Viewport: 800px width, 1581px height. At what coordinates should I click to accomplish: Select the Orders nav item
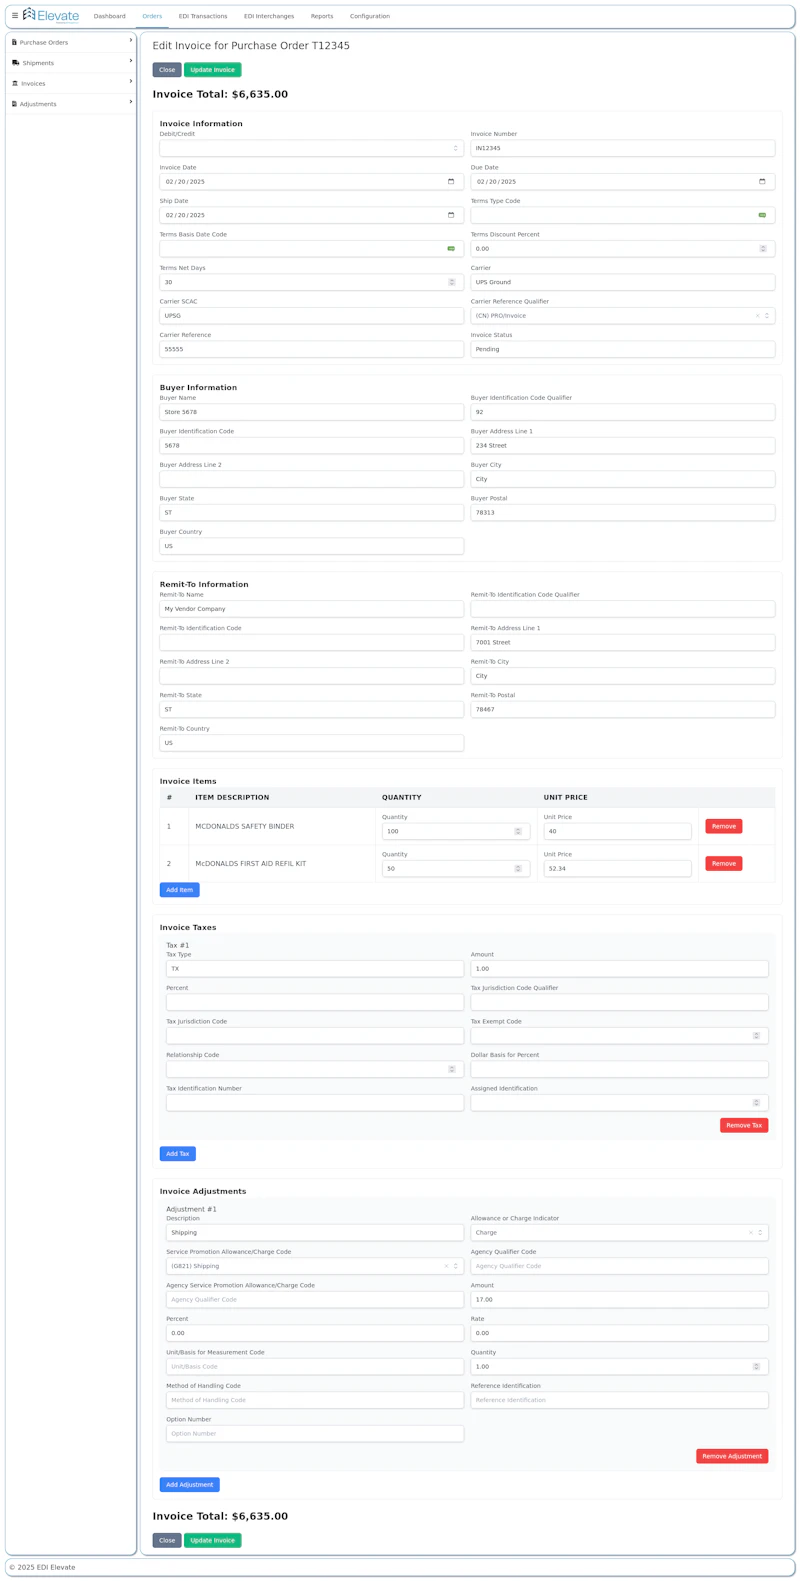(x=152, y=16)
